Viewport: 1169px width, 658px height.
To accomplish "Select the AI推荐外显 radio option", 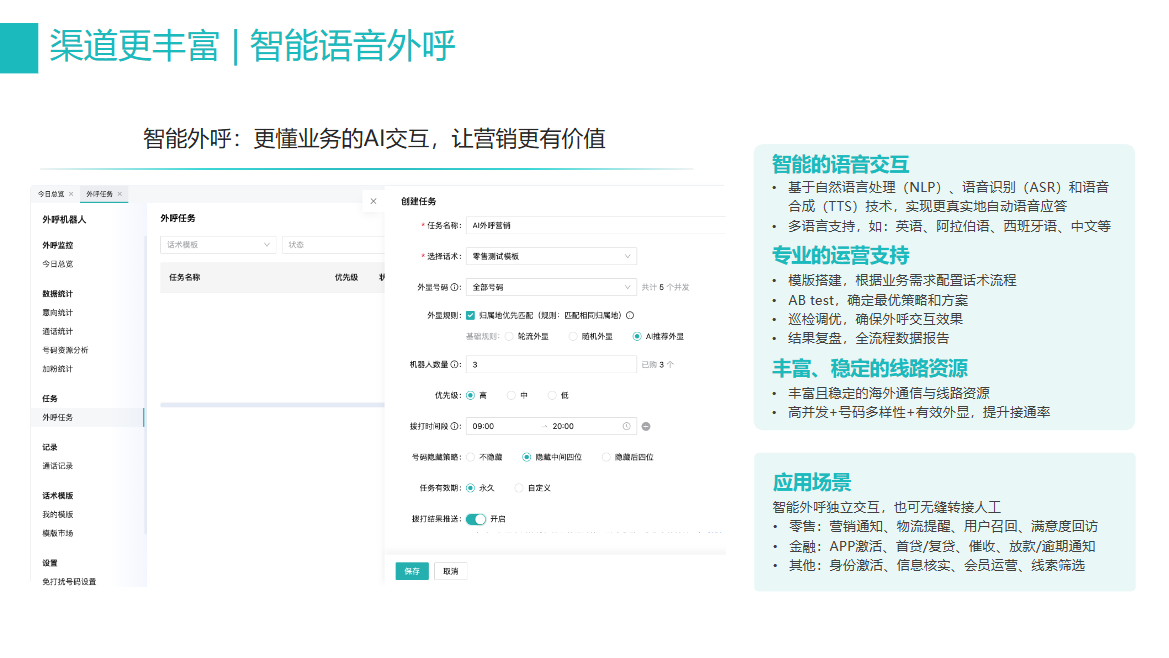I will [x=637, y=336].
